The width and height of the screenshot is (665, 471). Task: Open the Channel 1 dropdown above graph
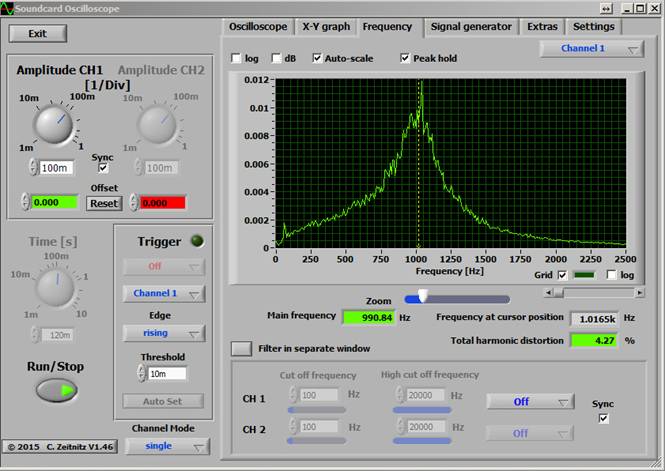tap(590, 49)
